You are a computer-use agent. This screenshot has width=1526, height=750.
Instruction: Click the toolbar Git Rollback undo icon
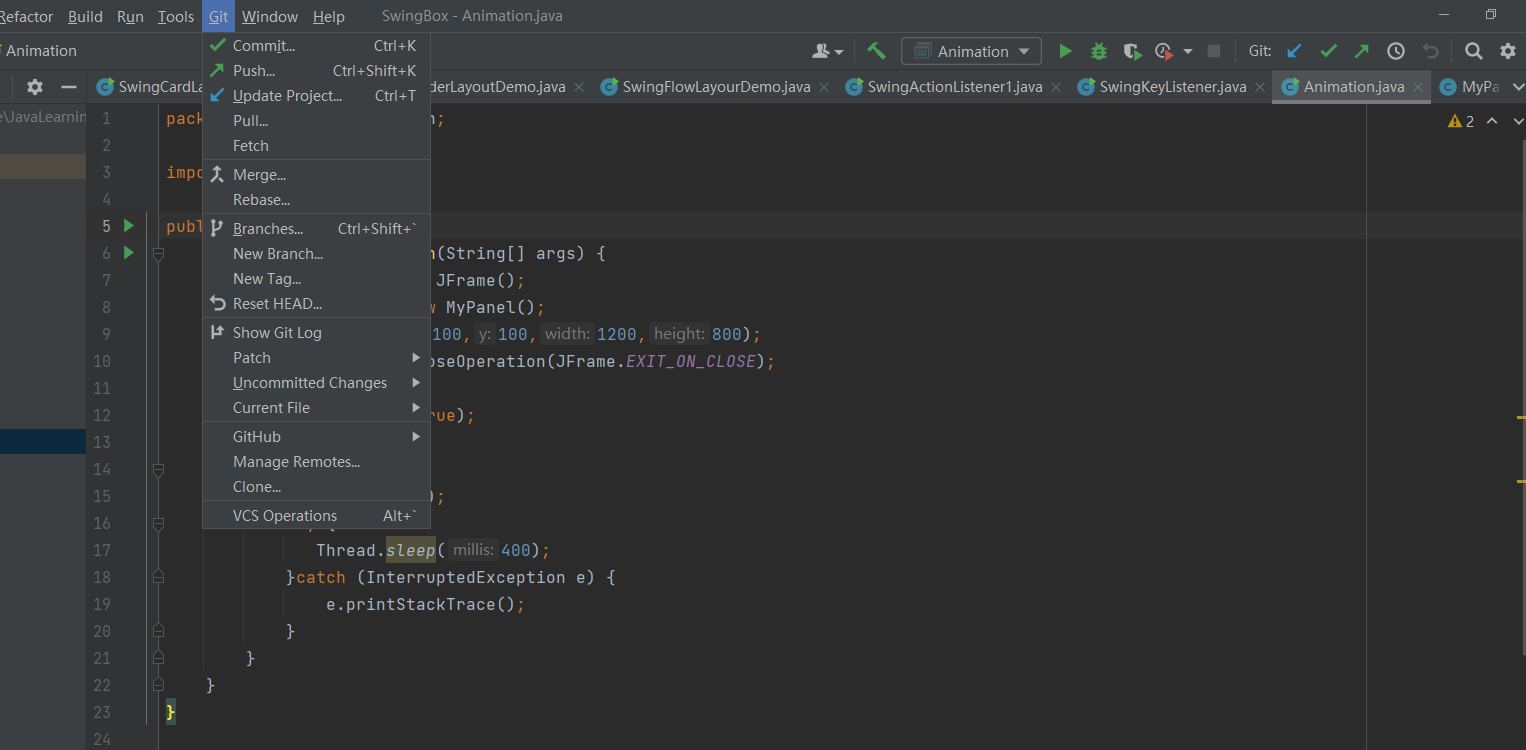[1431, 51]
